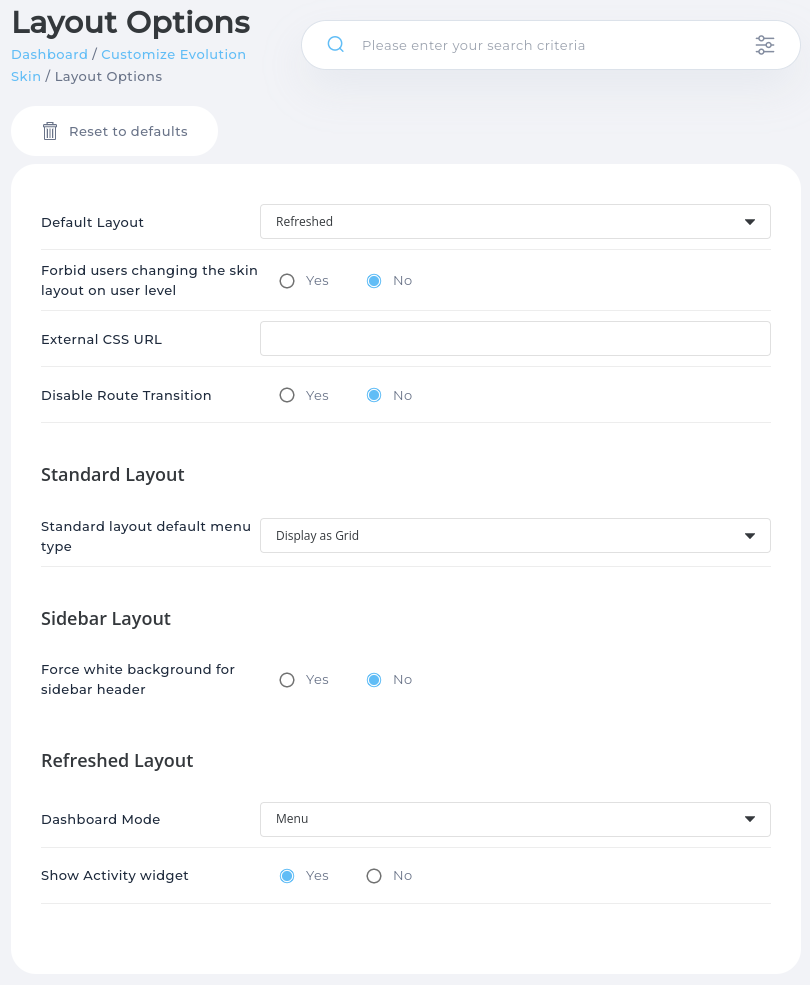Open the Default Layout dropdown showing Refreshed

pos(515,221)
